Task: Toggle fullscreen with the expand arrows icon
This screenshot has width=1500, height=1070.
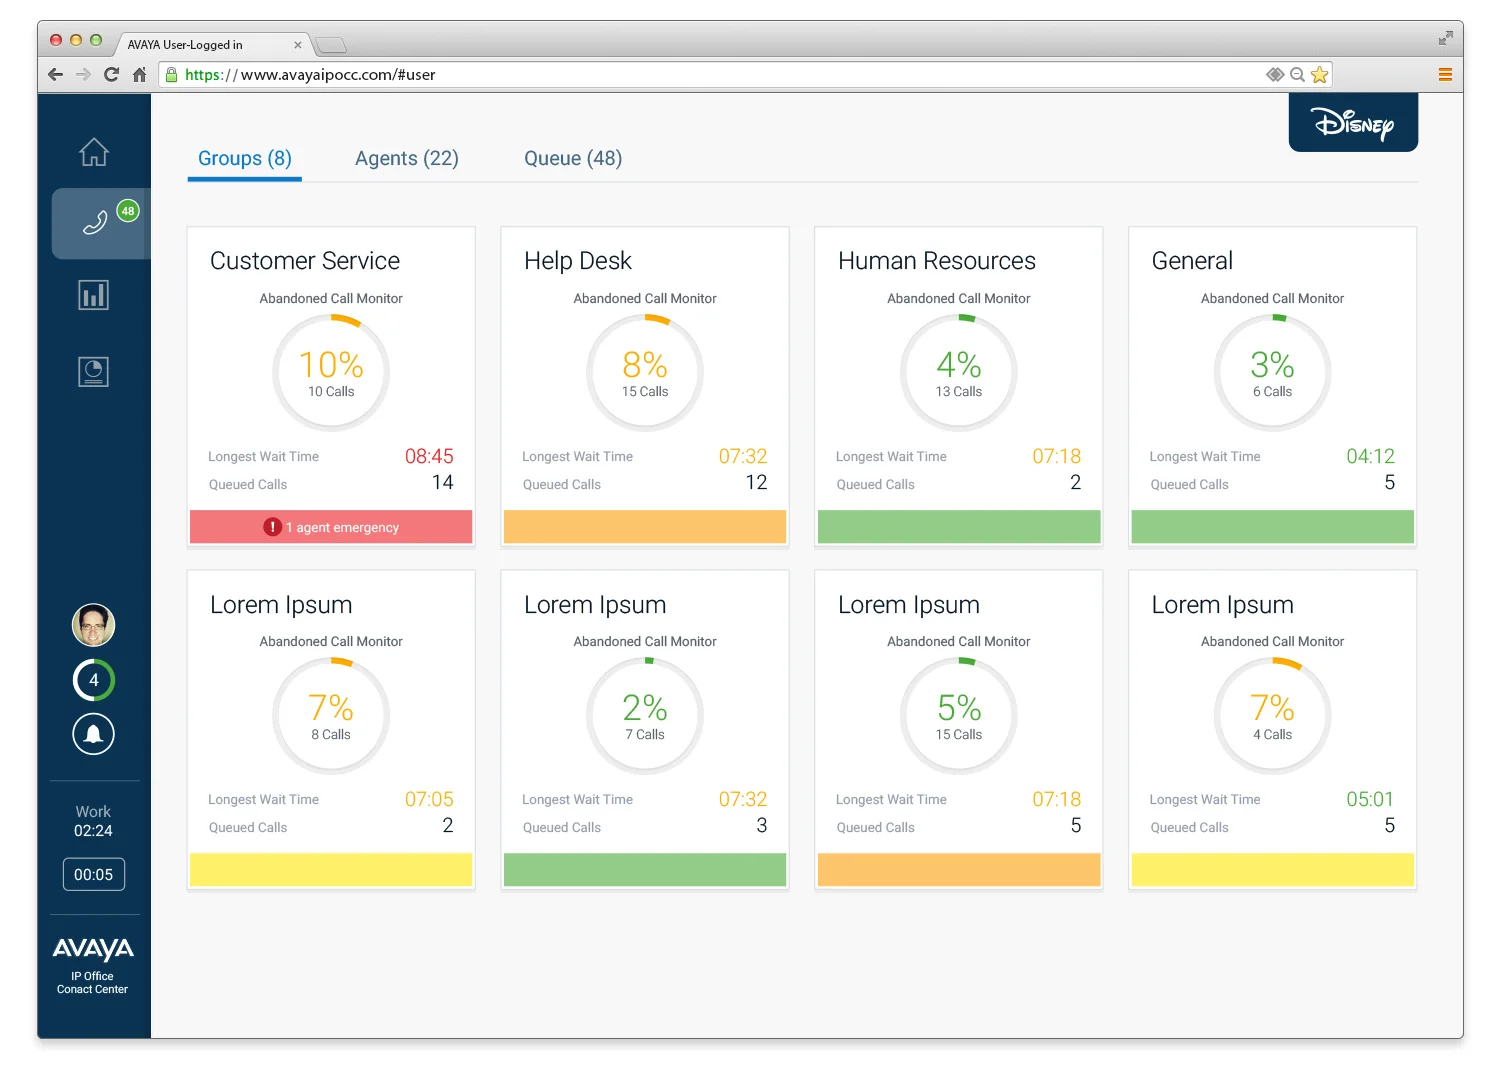Action: tap(1445, 38)
